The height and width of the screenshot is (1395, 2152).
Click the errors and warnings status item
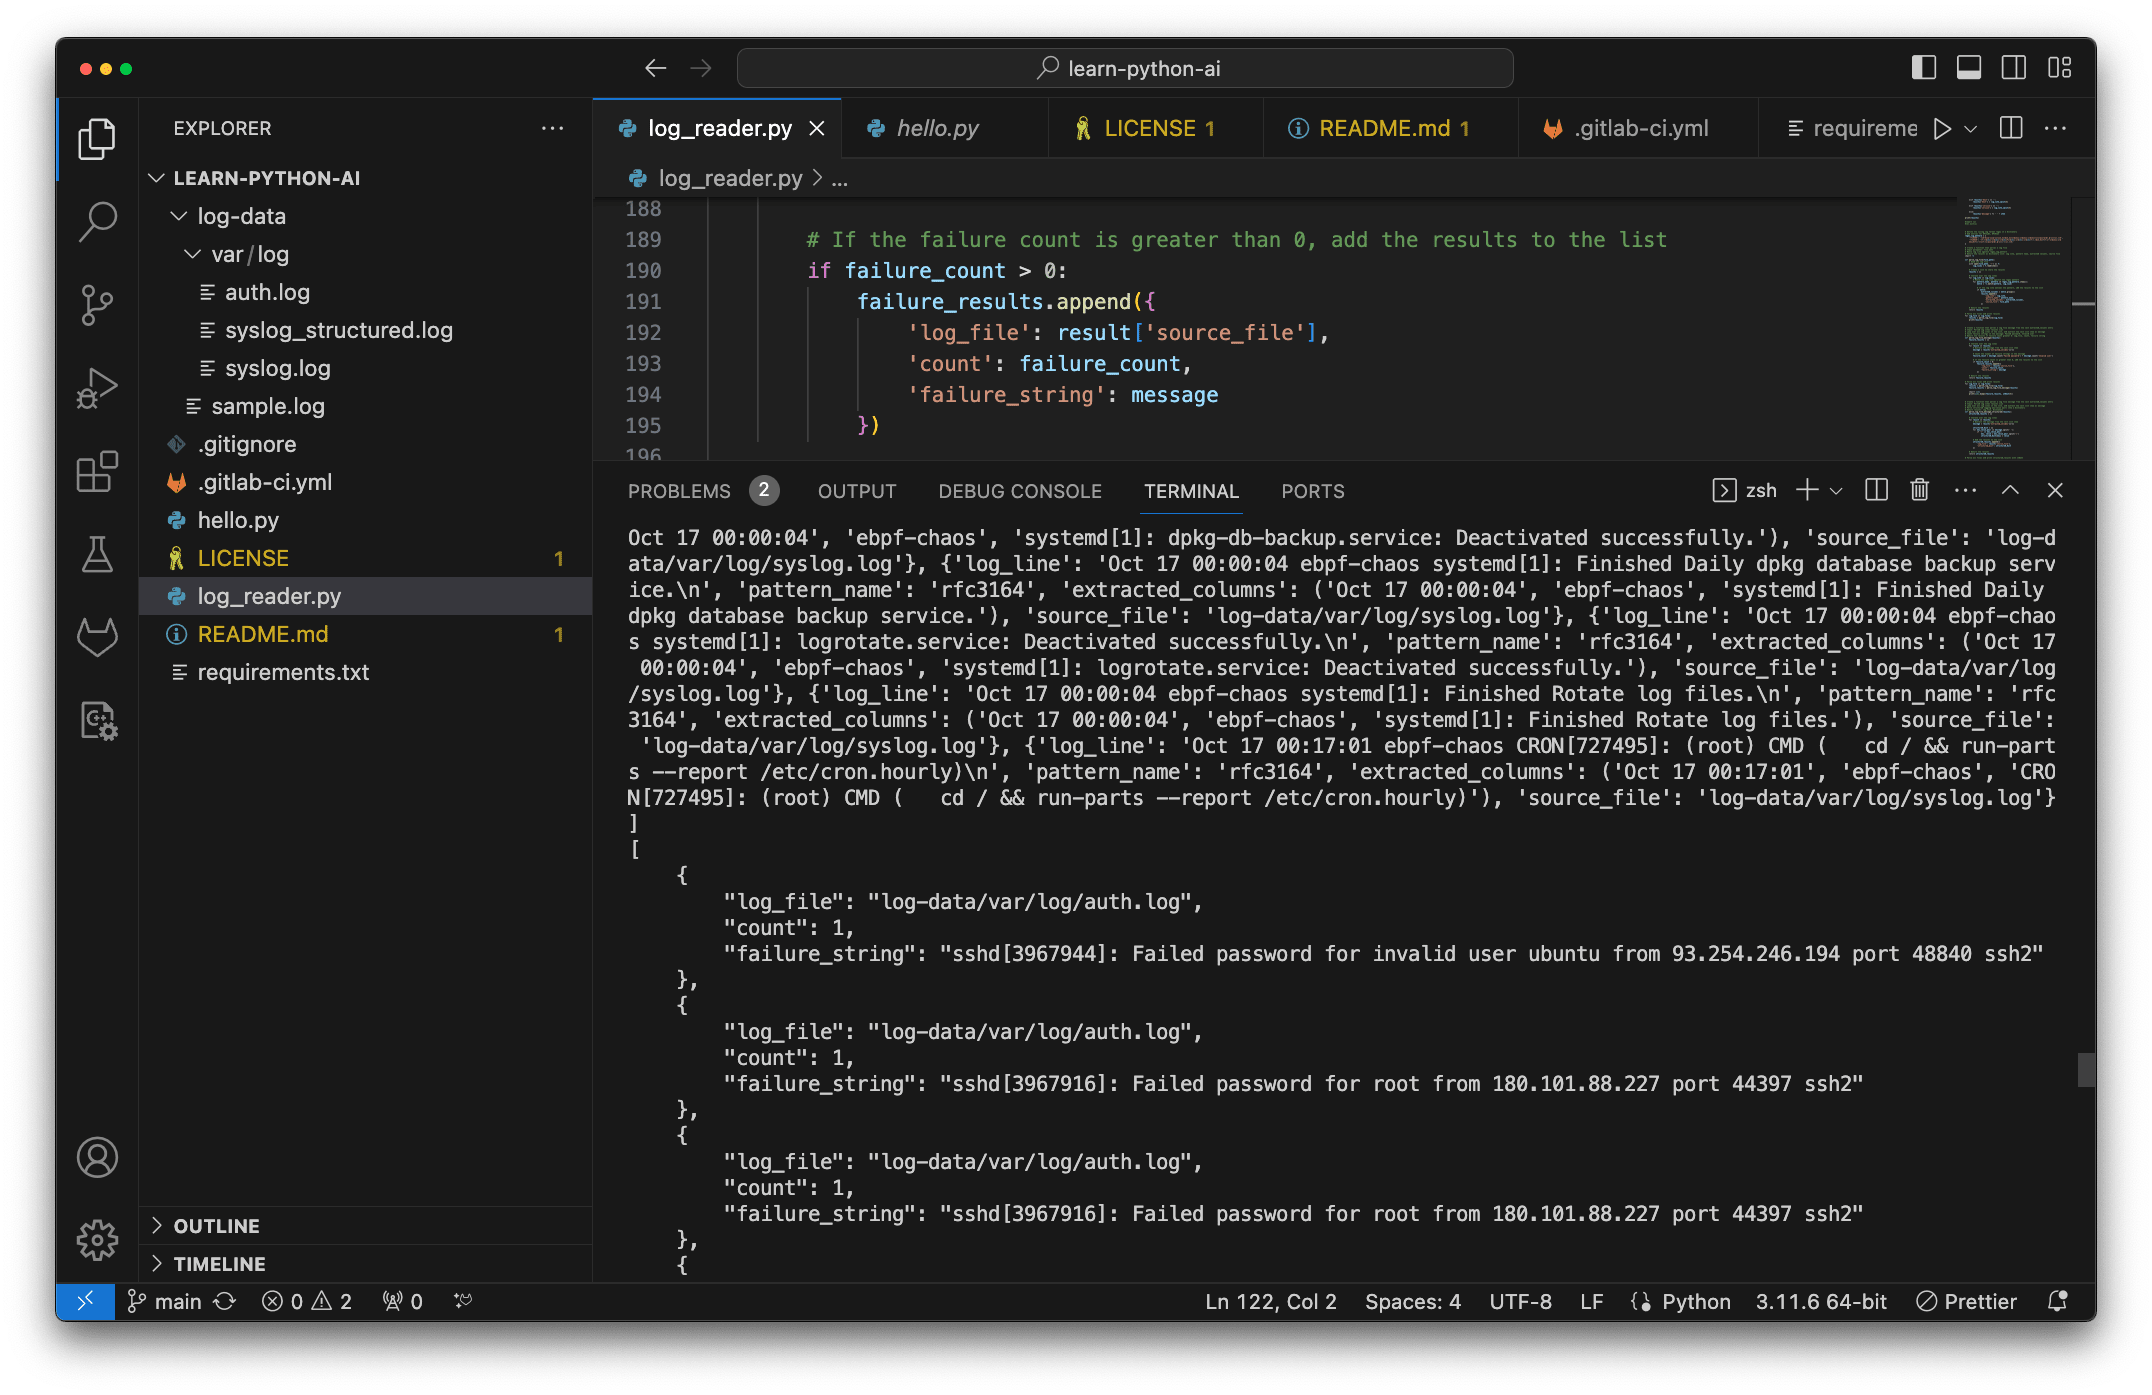(307, 1301)
